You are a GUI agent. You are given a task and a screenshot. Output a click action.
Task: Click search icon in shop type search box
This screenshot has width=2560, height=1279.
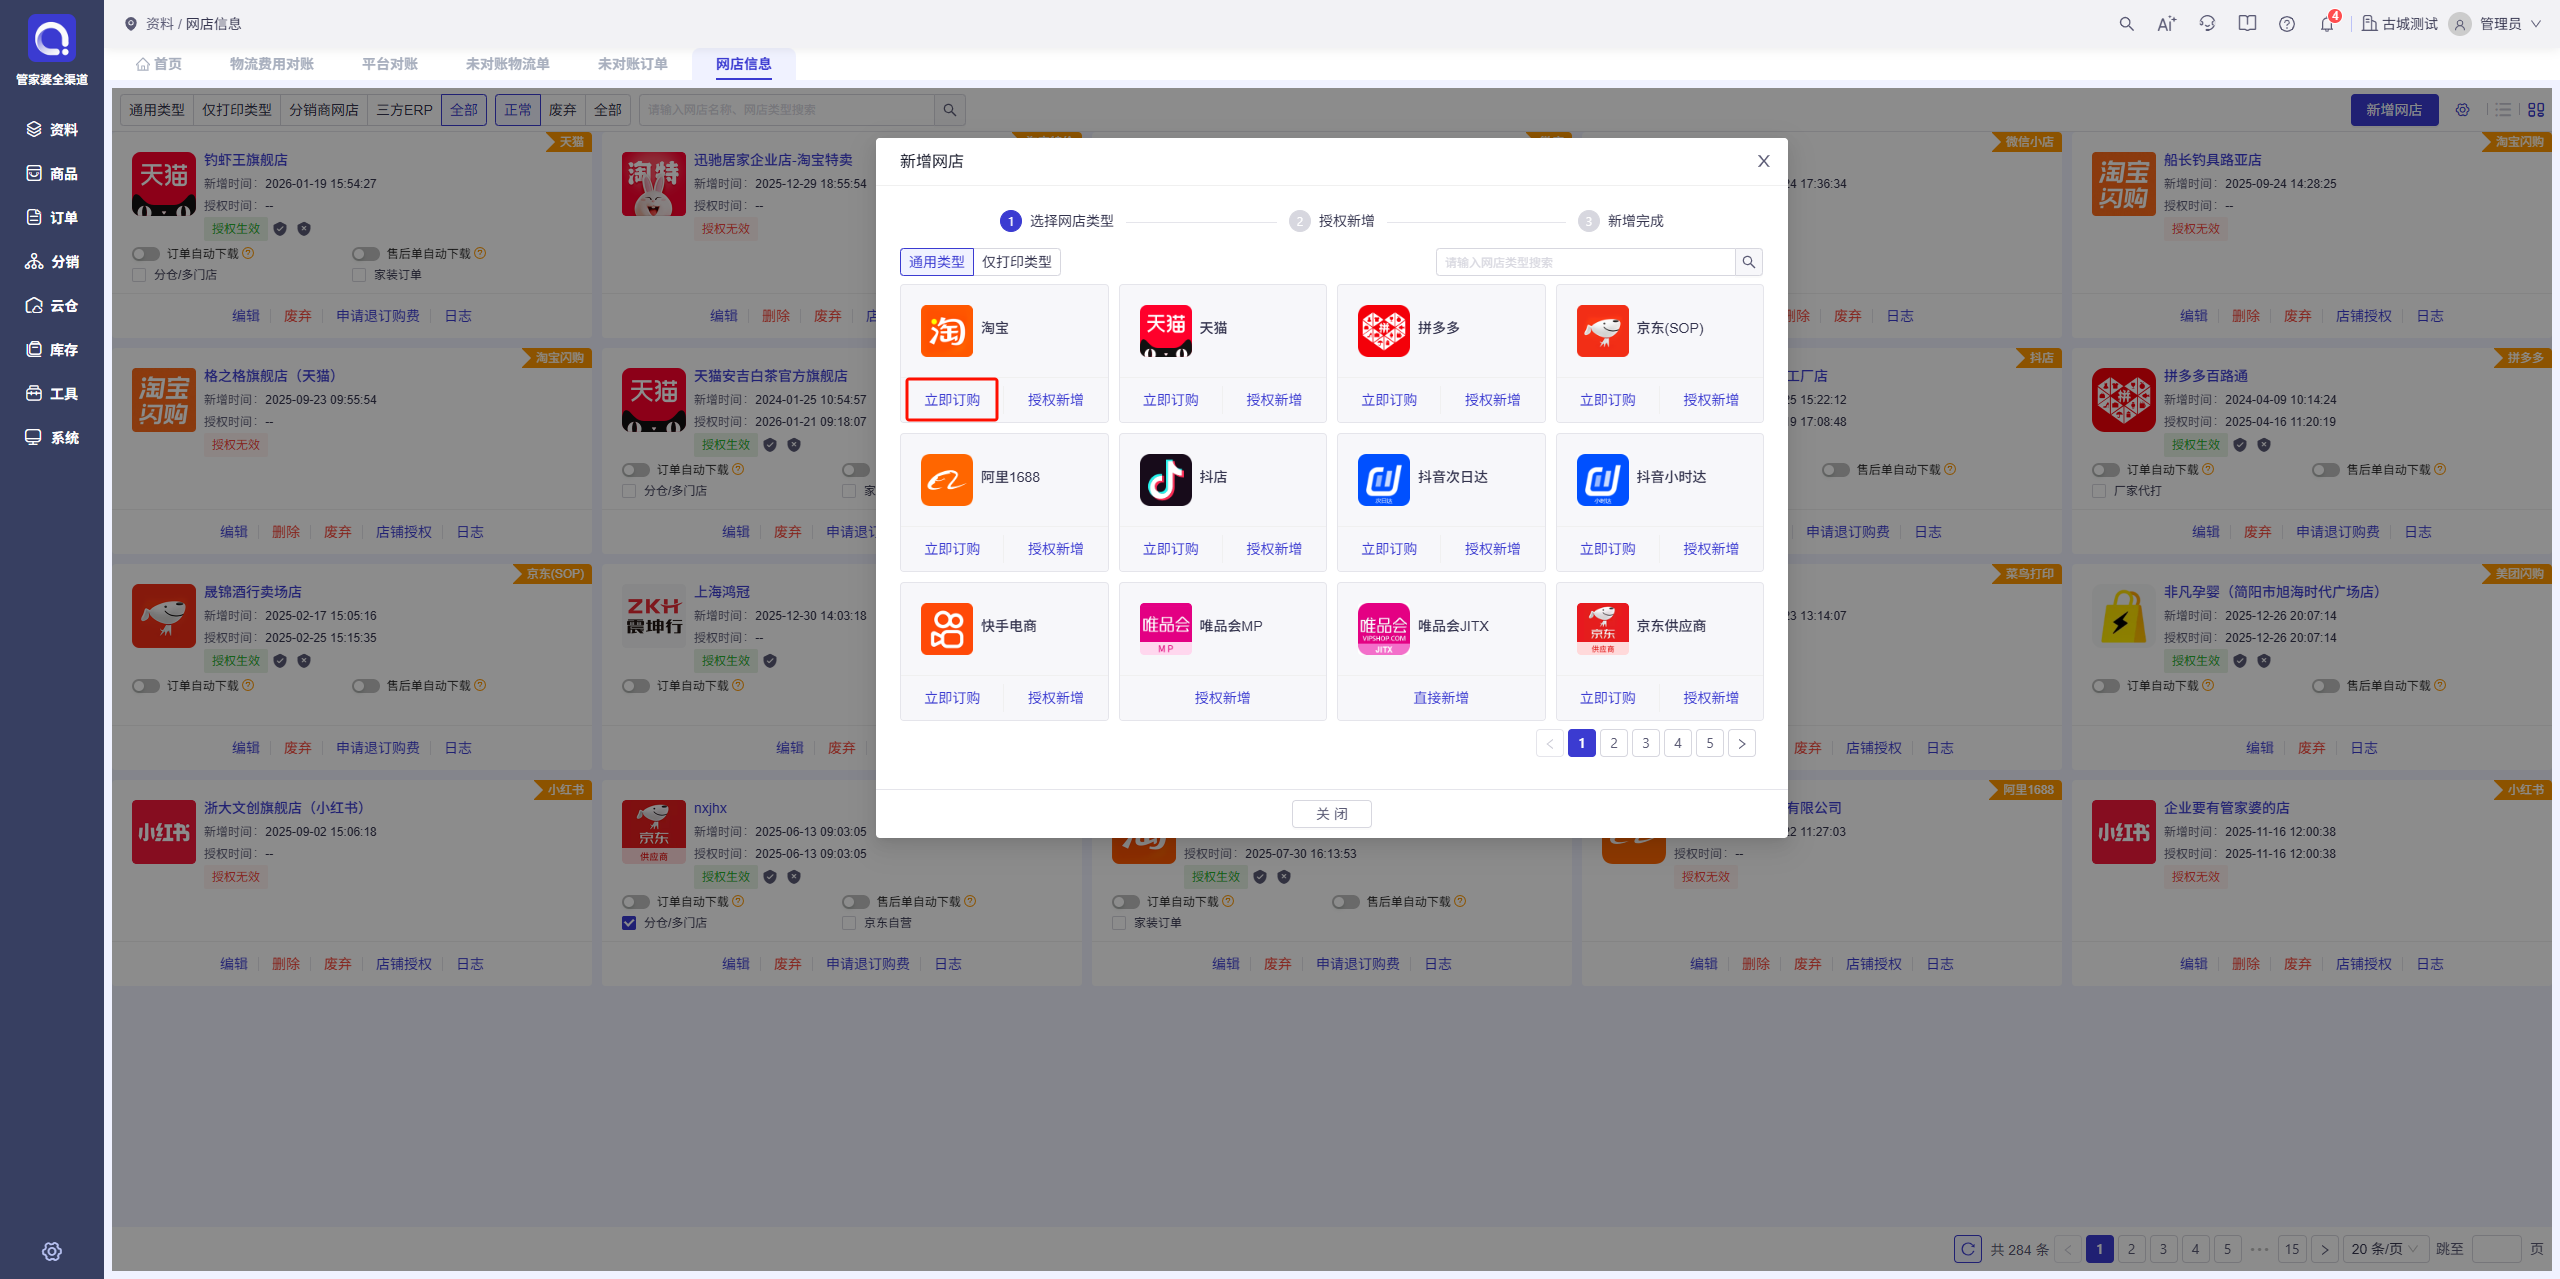(x=1748, y=262)
